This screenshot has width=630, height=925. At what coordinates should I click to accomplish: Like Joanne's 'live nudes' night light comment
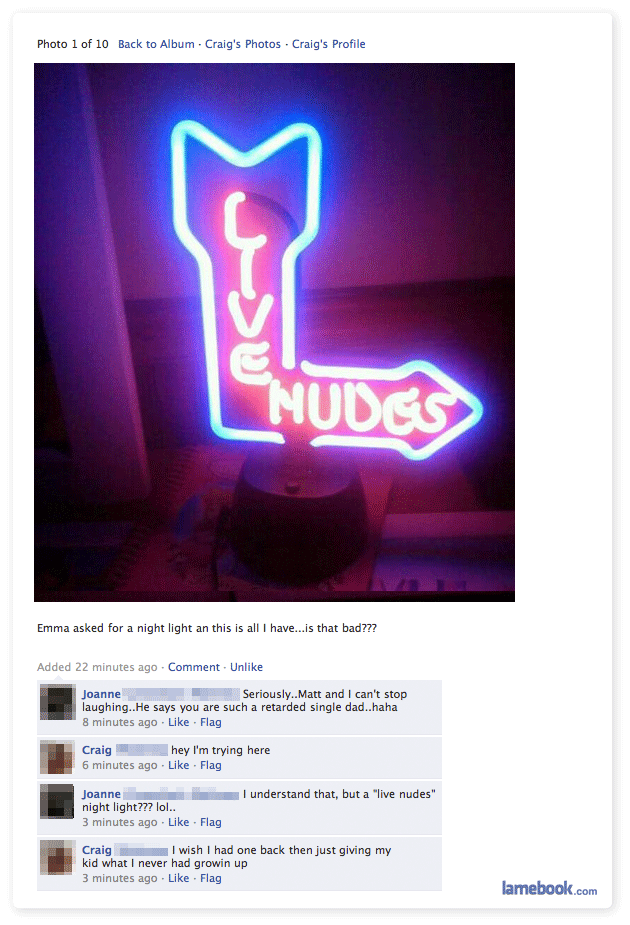point(179,822)
